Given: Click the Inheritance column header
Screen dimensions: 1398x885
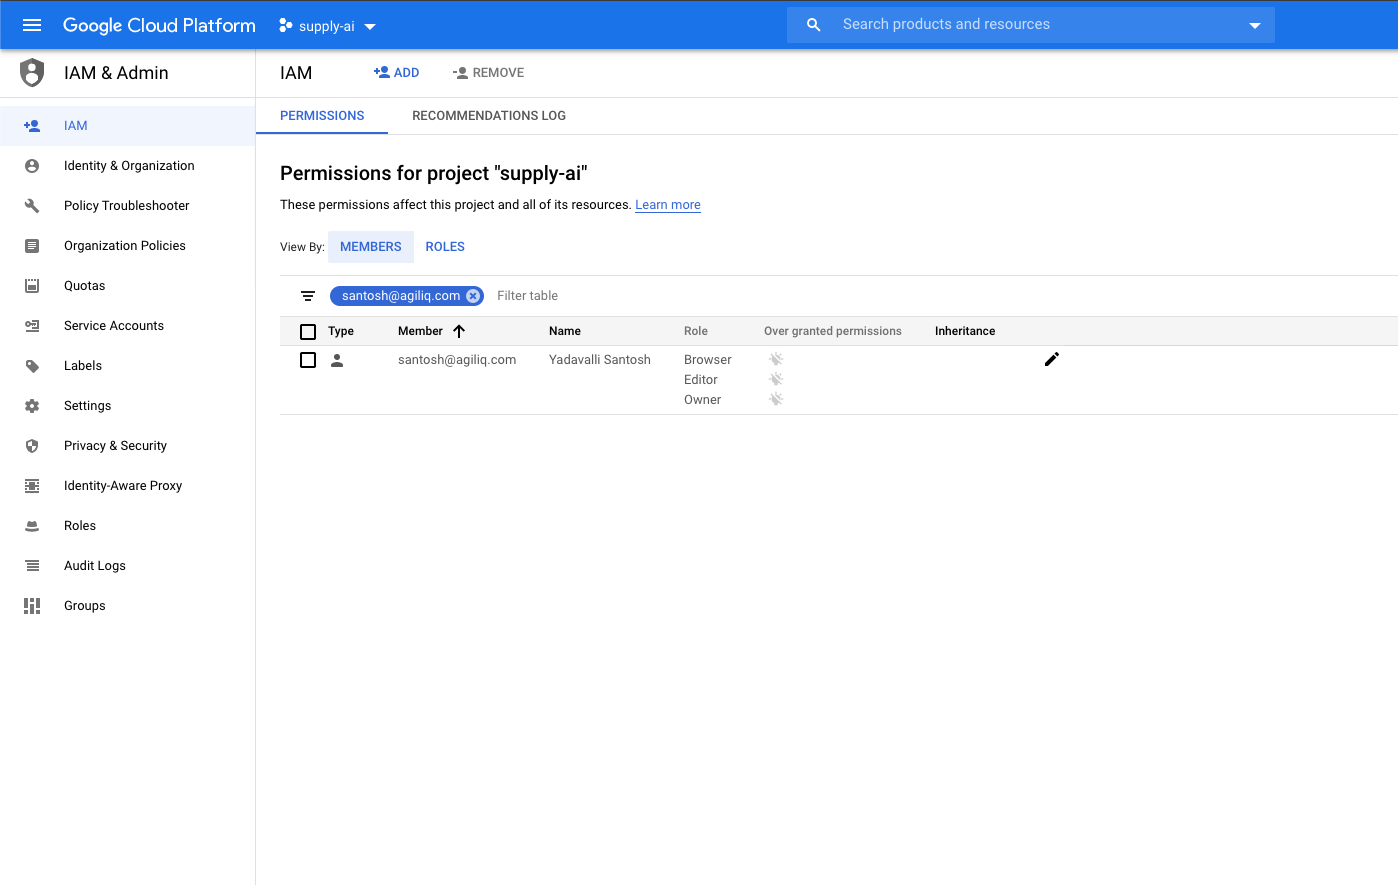Looking at the screenshot, I should coord(965,331).
